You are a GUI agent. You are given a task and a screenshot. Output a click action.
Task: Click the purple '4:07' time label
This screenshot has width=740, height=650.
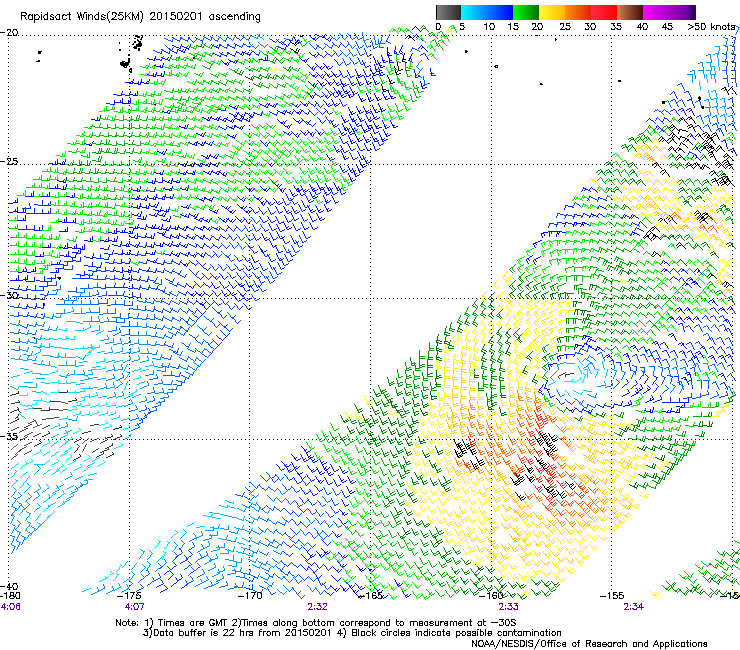pyautogui.click(x=135, y=607)
